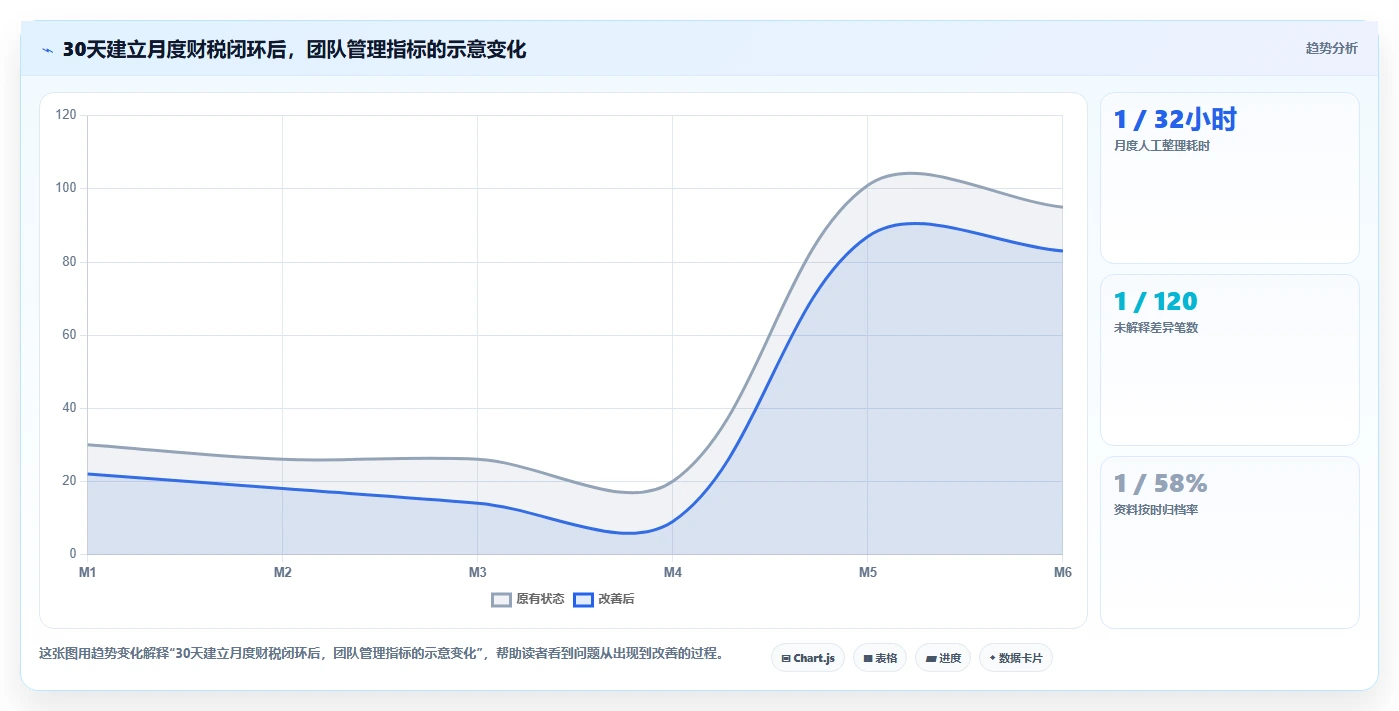
Task: Click the M3 x-axis label
Action: pos(478,572)
